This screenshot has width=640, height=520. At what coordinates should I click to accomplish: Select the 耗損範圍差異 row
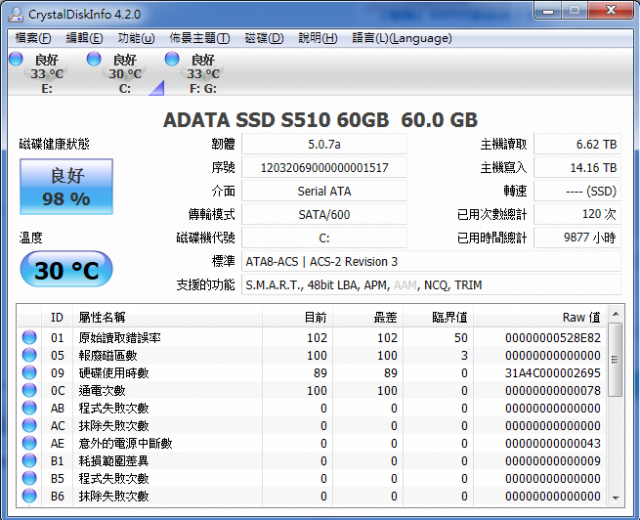point(312,460)
